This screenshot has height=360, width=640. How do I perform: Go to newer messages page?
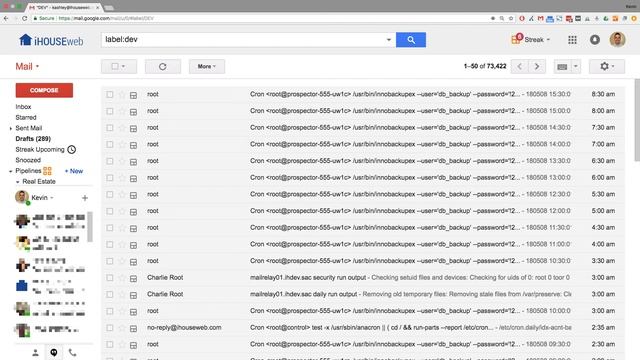(x=520, y=67)
